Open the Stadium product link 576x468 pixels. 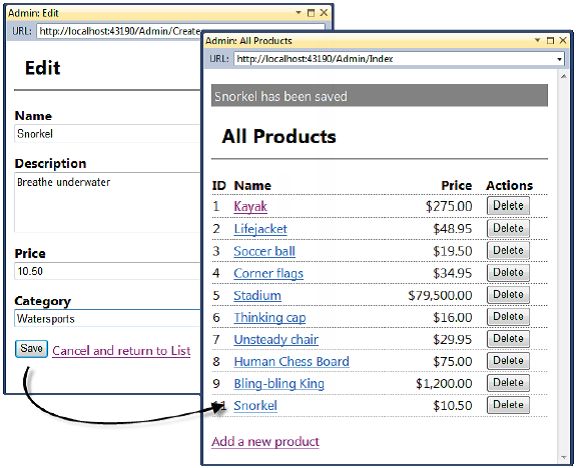click(x=257, y=295)
